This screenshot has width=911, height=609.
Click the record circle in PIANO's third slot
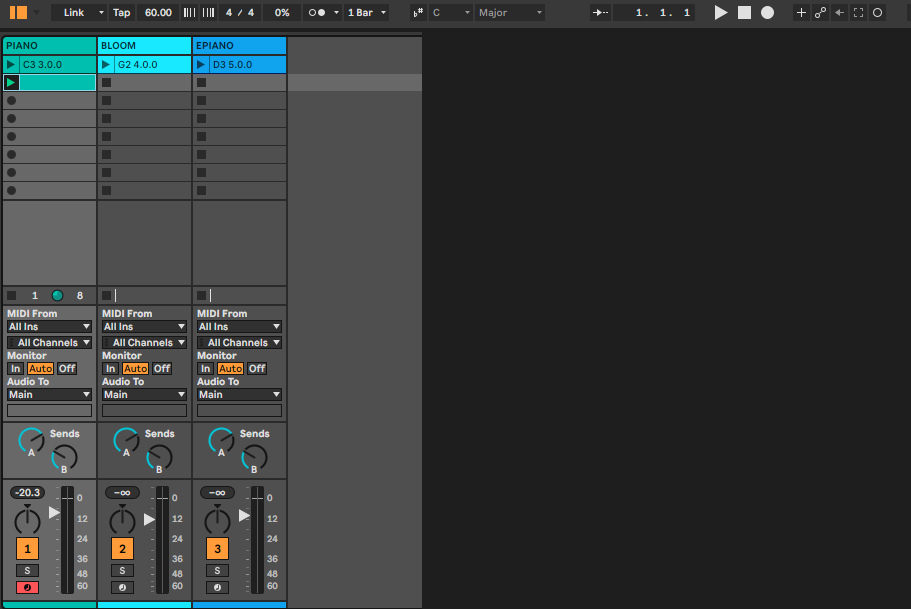[11, 101]
